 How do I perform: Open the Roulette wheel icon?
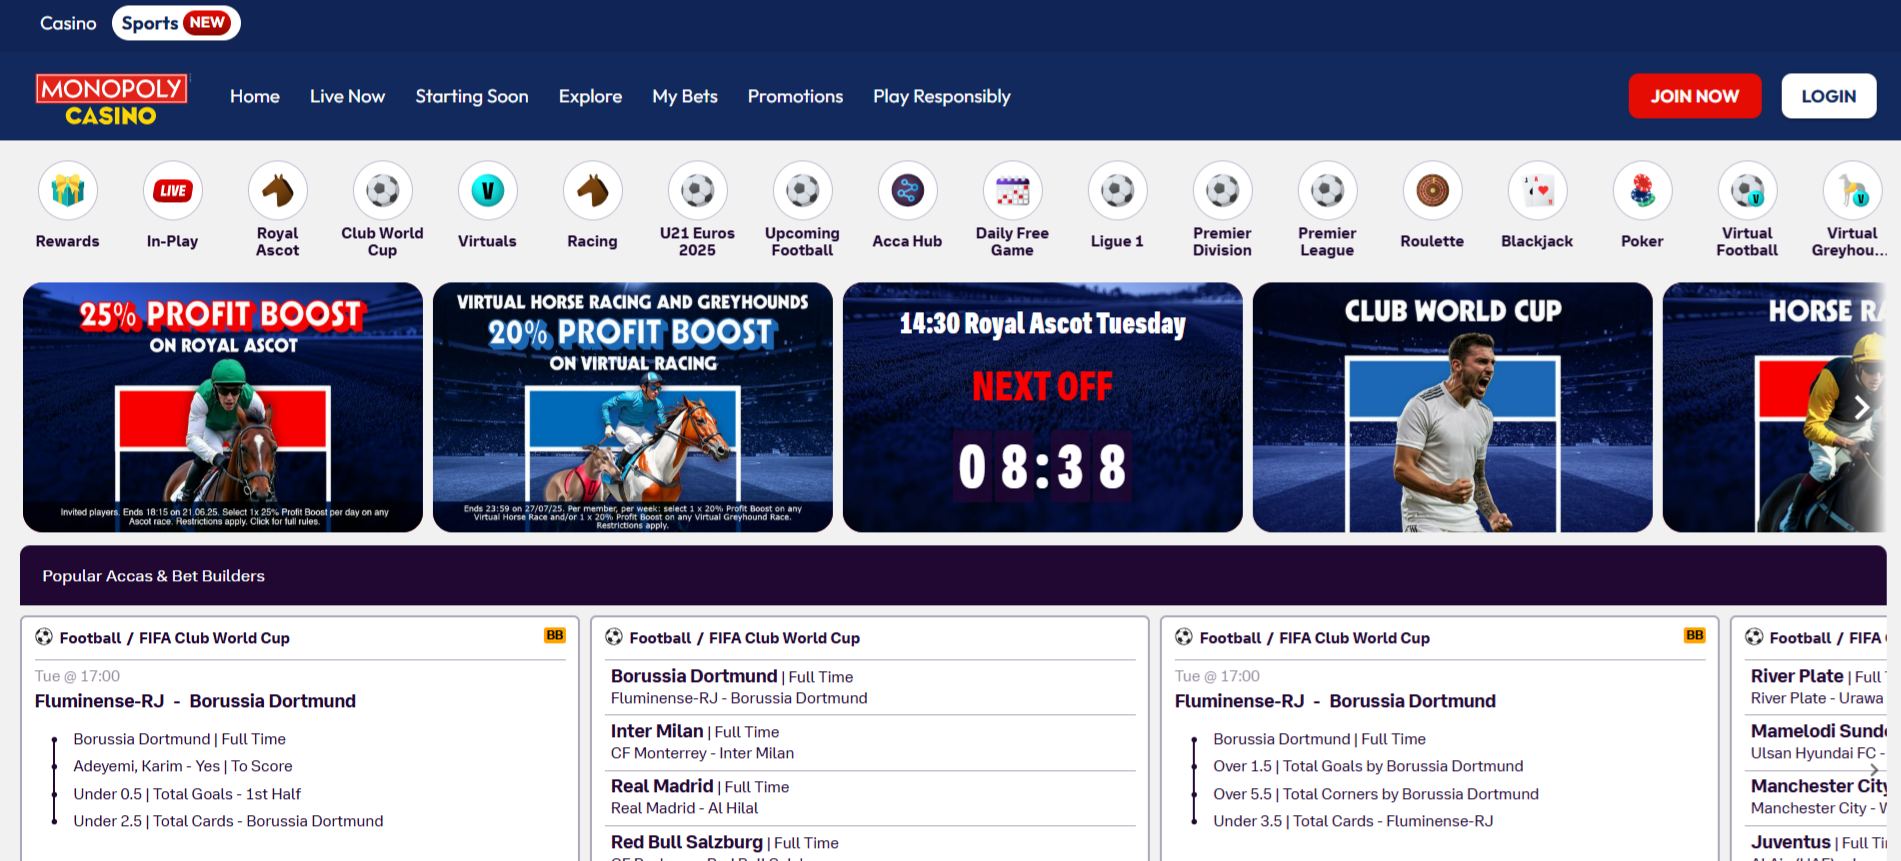(x=1433, y=191)
